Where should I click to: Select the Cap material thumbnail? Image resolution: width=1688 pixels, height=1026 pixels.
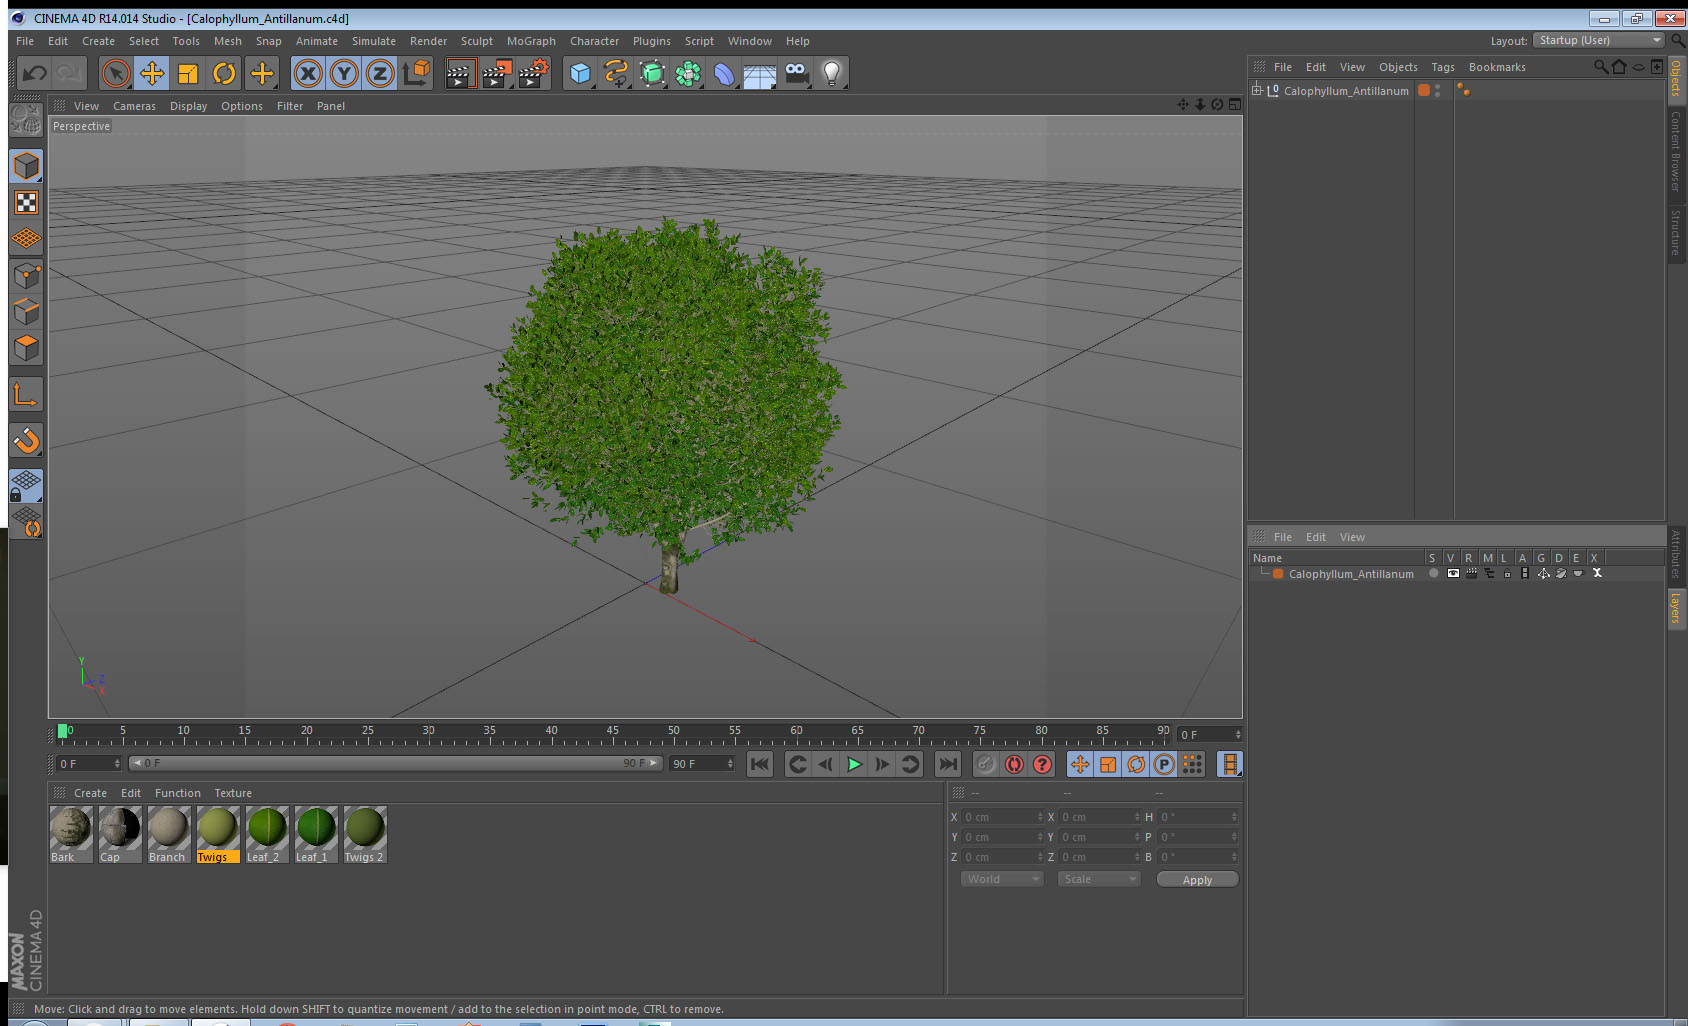pos(120,834)
